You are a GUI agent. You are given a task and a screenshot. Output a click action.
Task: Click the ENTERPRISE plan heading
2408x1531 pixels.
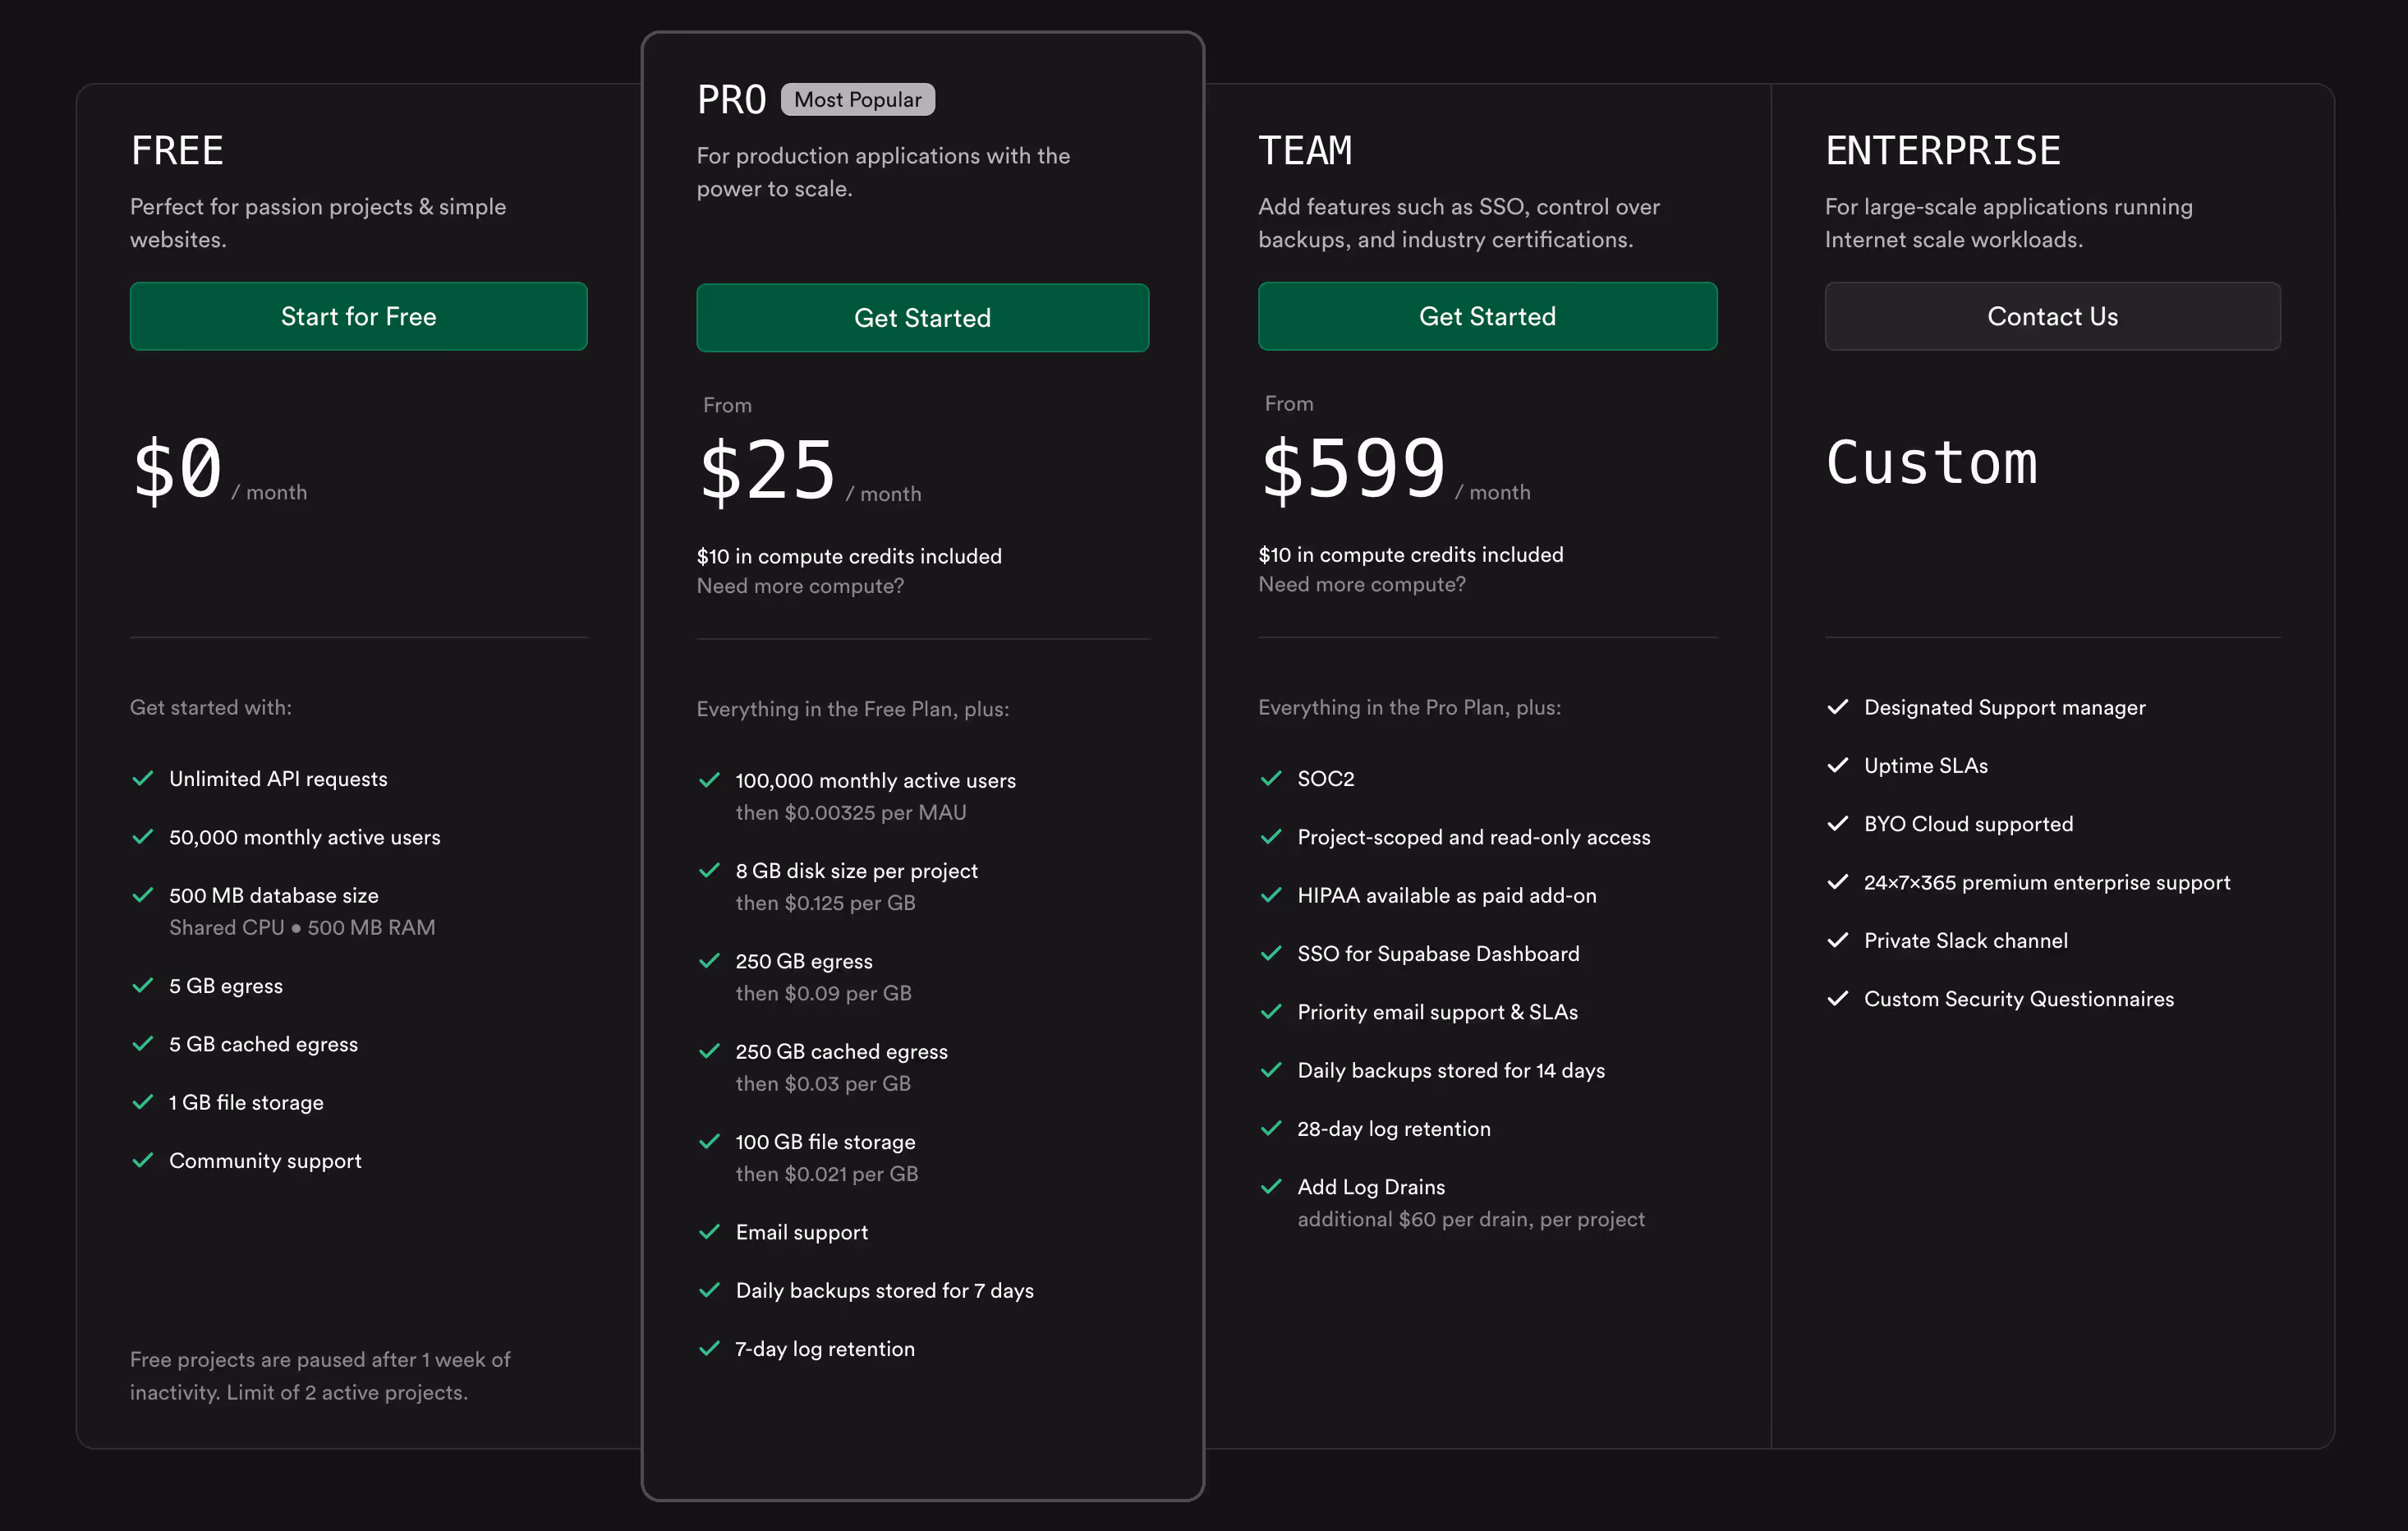click(x=1942, y=151)
